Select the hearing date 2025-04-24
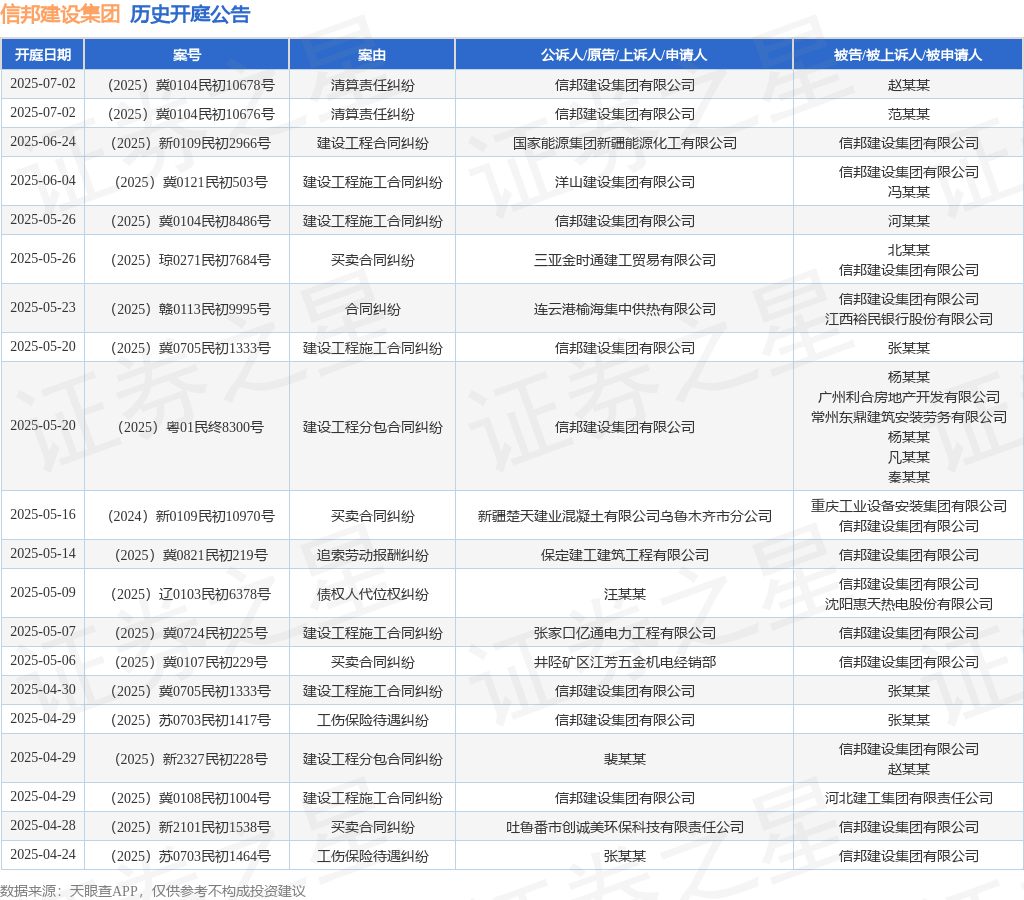Screen dimensions: 1024x900 click(43, 855)
